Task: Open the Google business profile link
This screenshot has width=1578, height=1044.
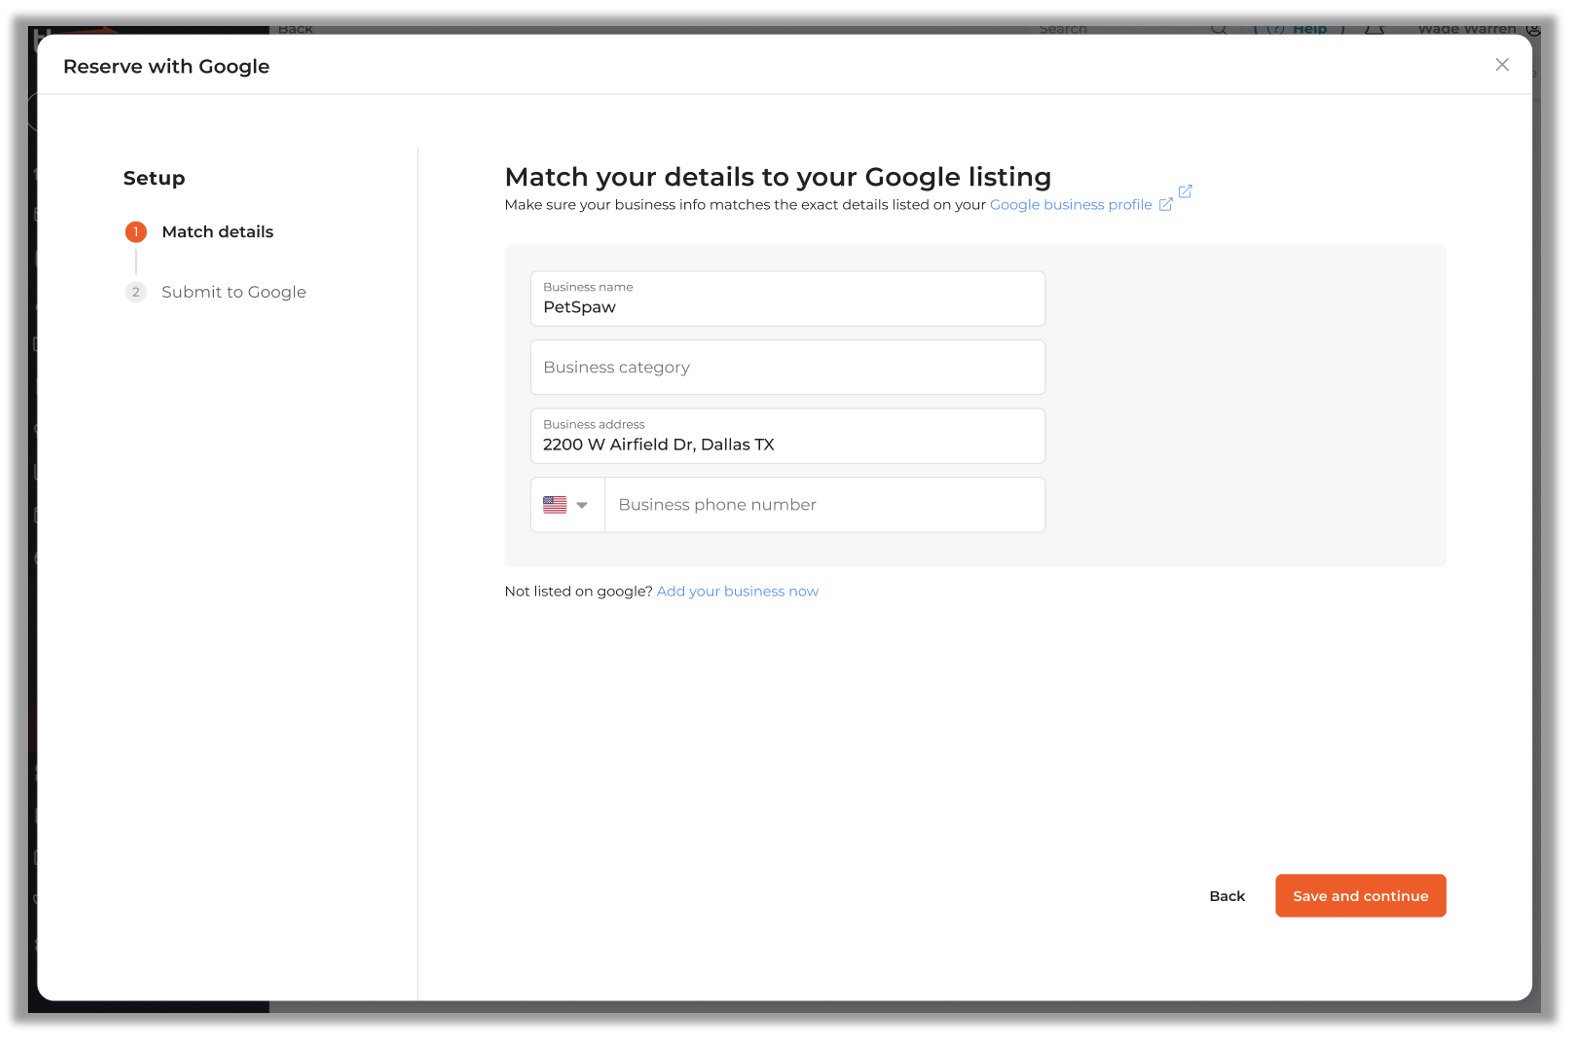Action: [1070, 204]
